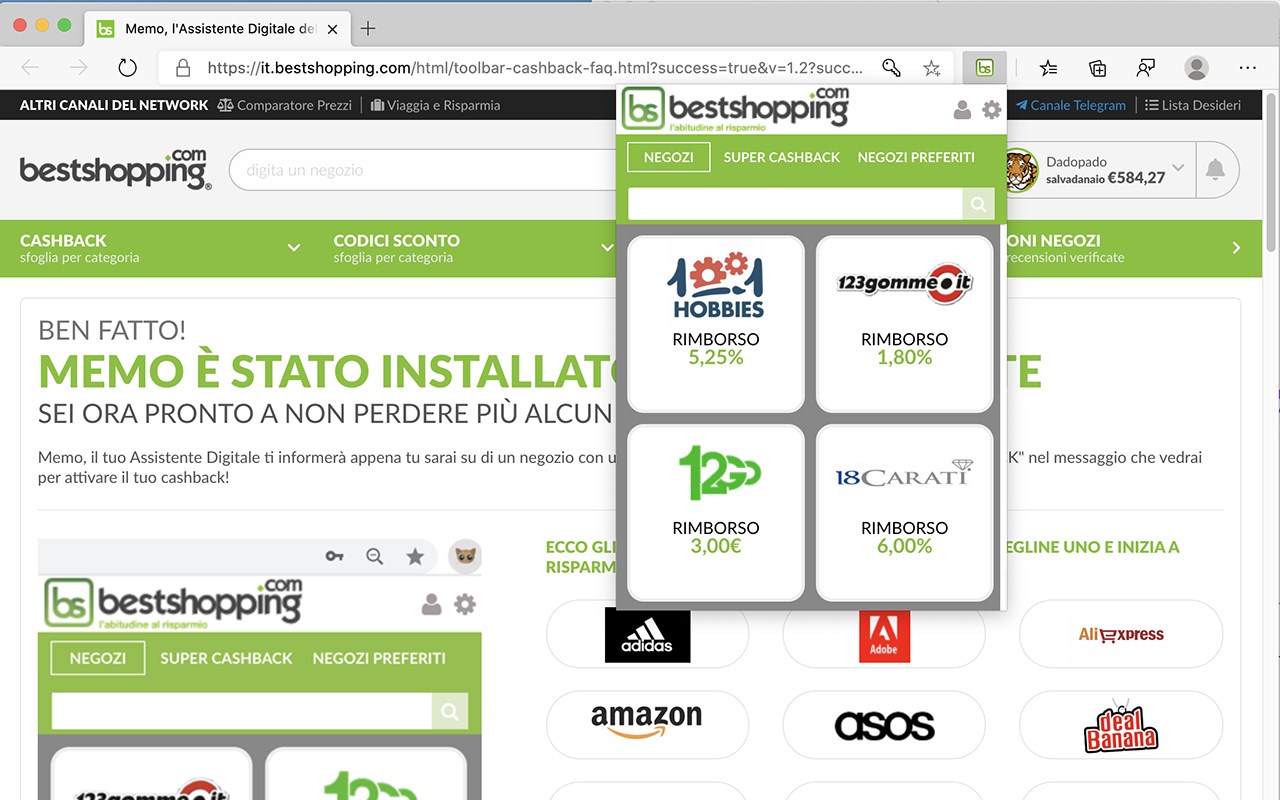Open the collections icon
This screenshot has height=800, width=1280.
(x=1097, y=68)
